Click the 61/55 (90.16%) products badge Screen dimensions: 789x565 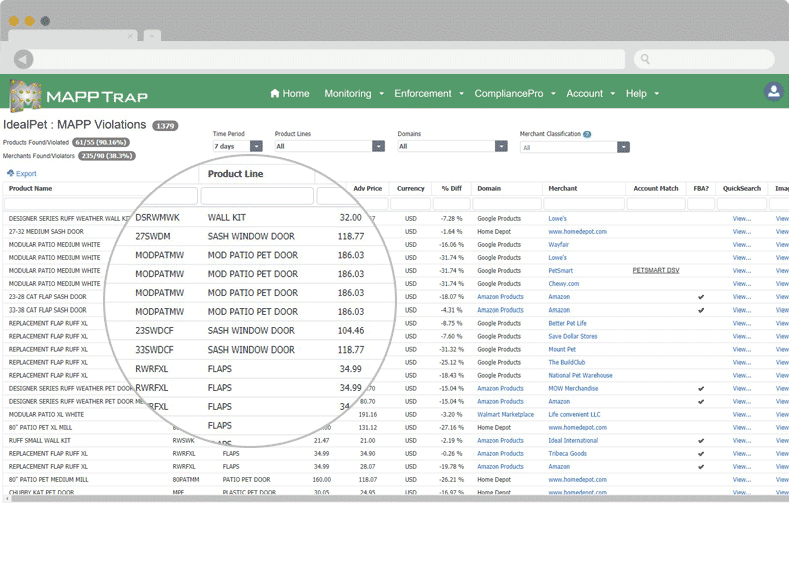point(101,142)
